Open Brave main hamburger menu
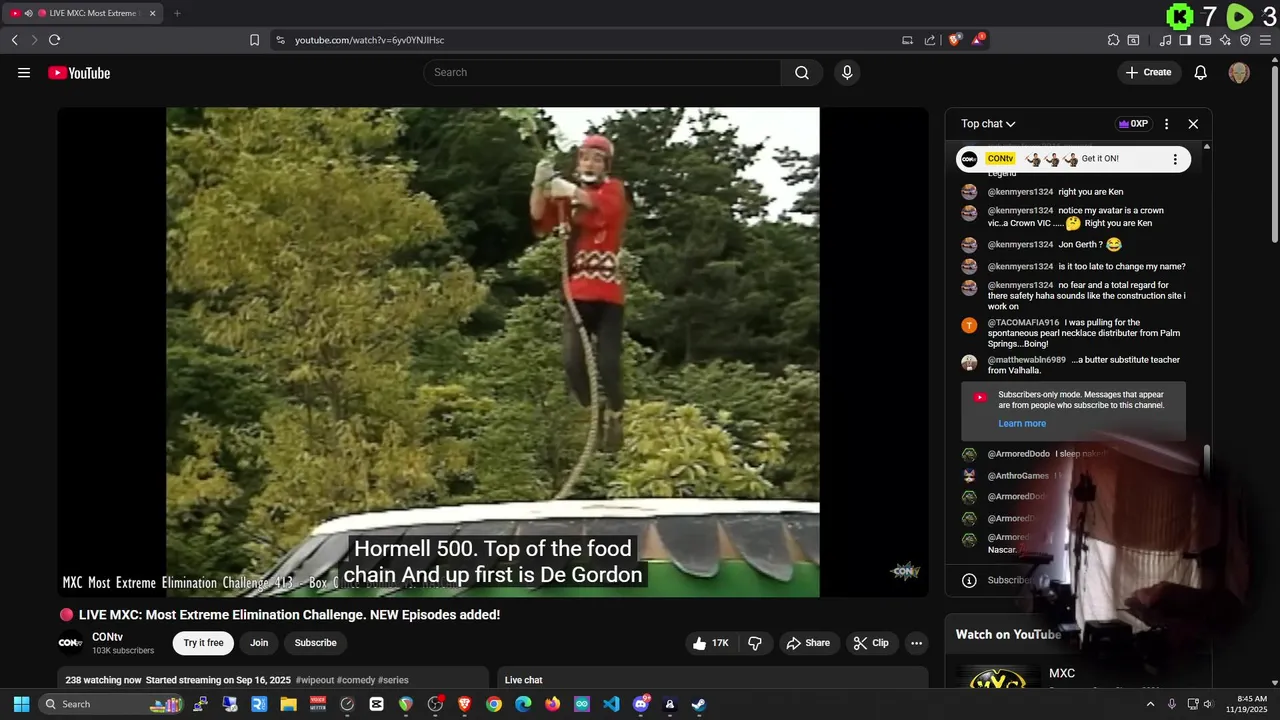1280x720 pixels. pos(1266,40)
